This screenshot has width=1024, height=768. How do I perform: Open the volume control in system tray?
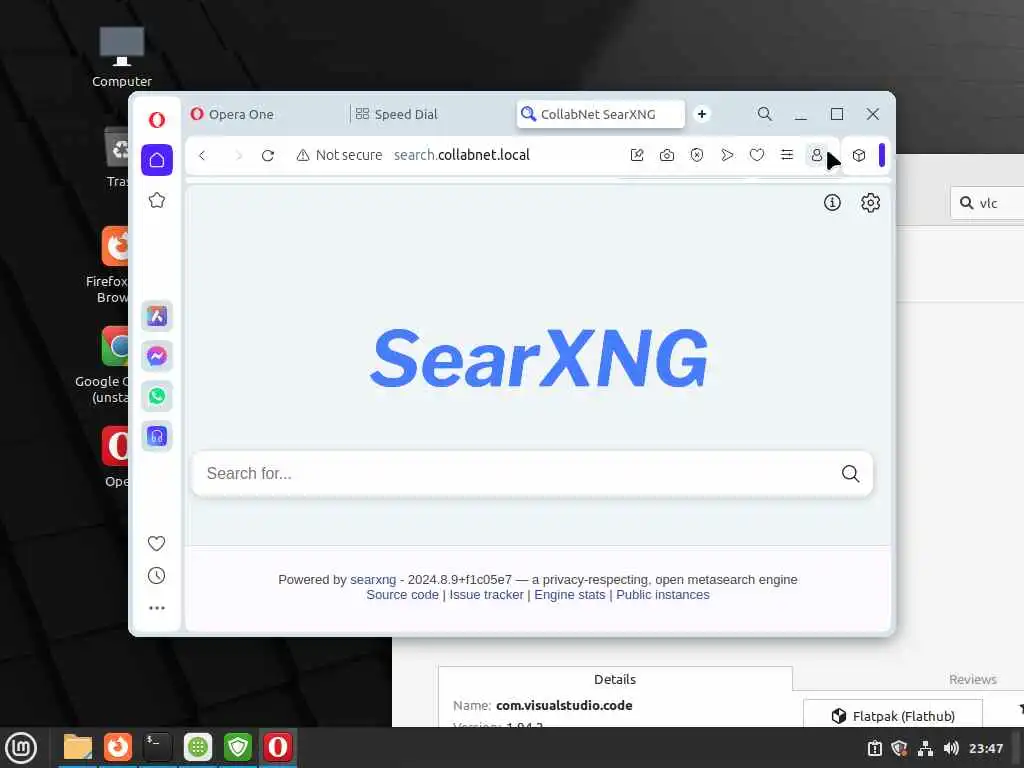[952, 748]
